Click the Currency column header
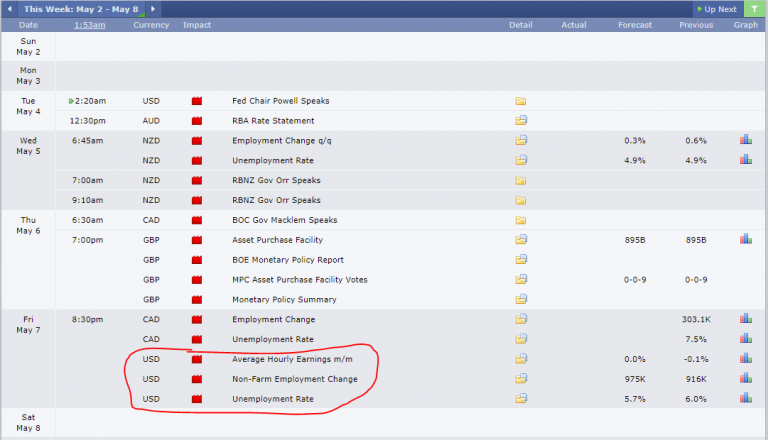768x440 pixels. tap(151, 24)
